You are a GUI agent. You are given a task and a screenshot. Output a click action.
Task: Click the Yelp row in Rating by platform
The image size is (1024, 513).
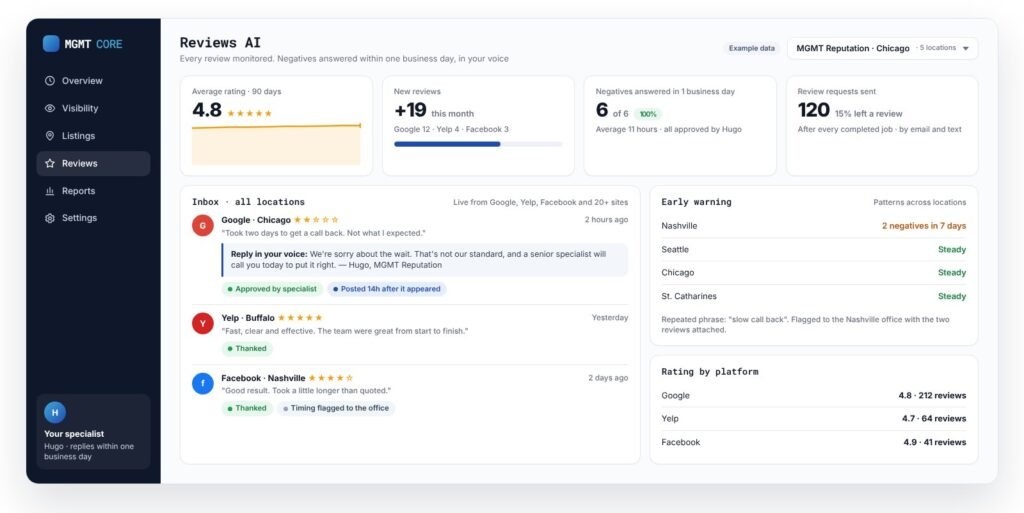point(814,419)
